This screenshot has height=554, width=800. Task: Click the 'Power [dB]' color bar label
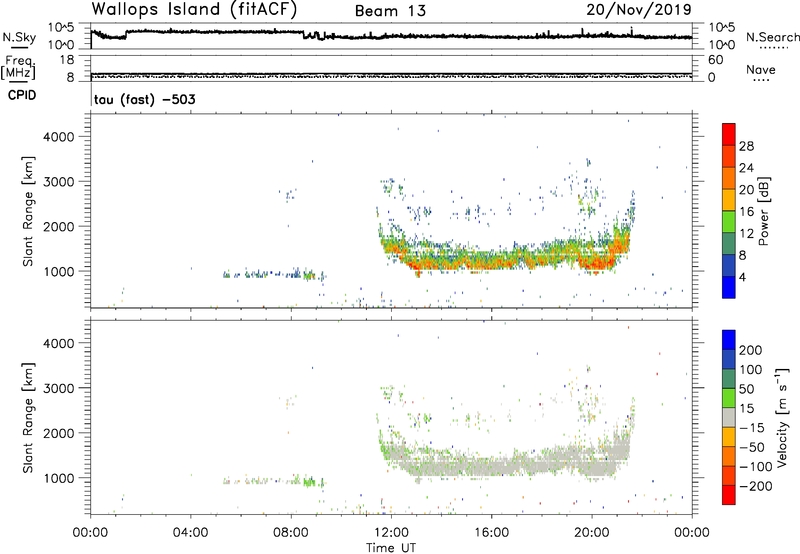(763, 211)
